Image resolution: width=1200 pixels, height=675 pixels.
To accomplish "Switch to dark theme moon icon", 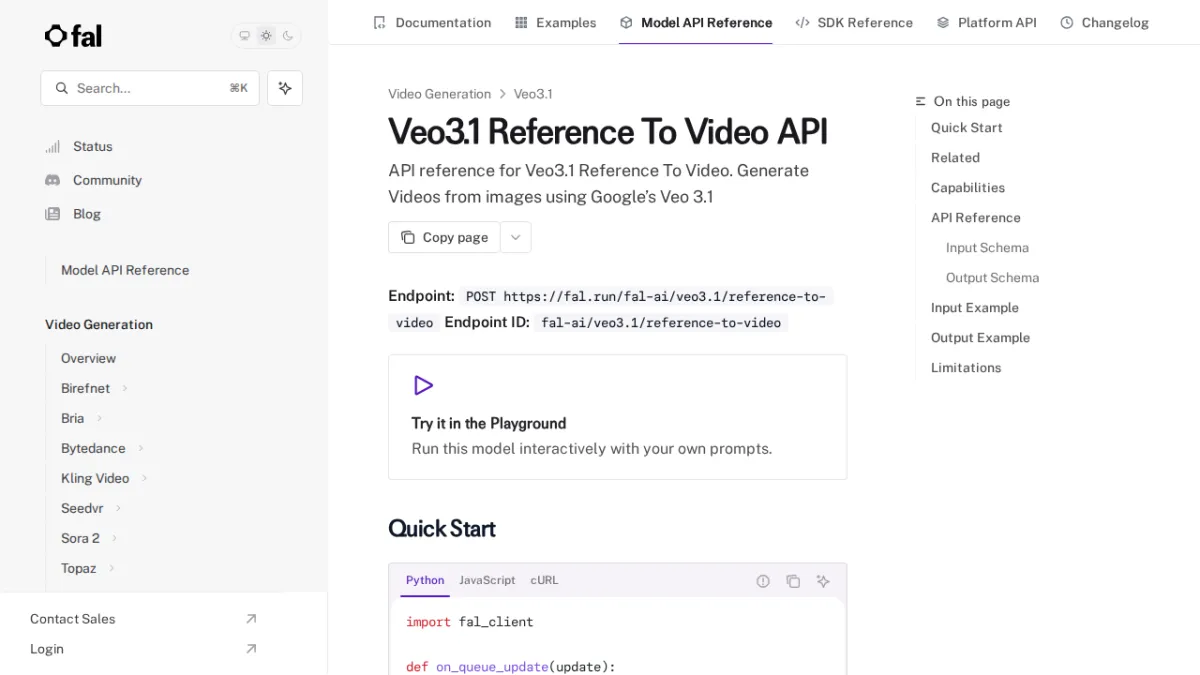I will click(288, 36).
